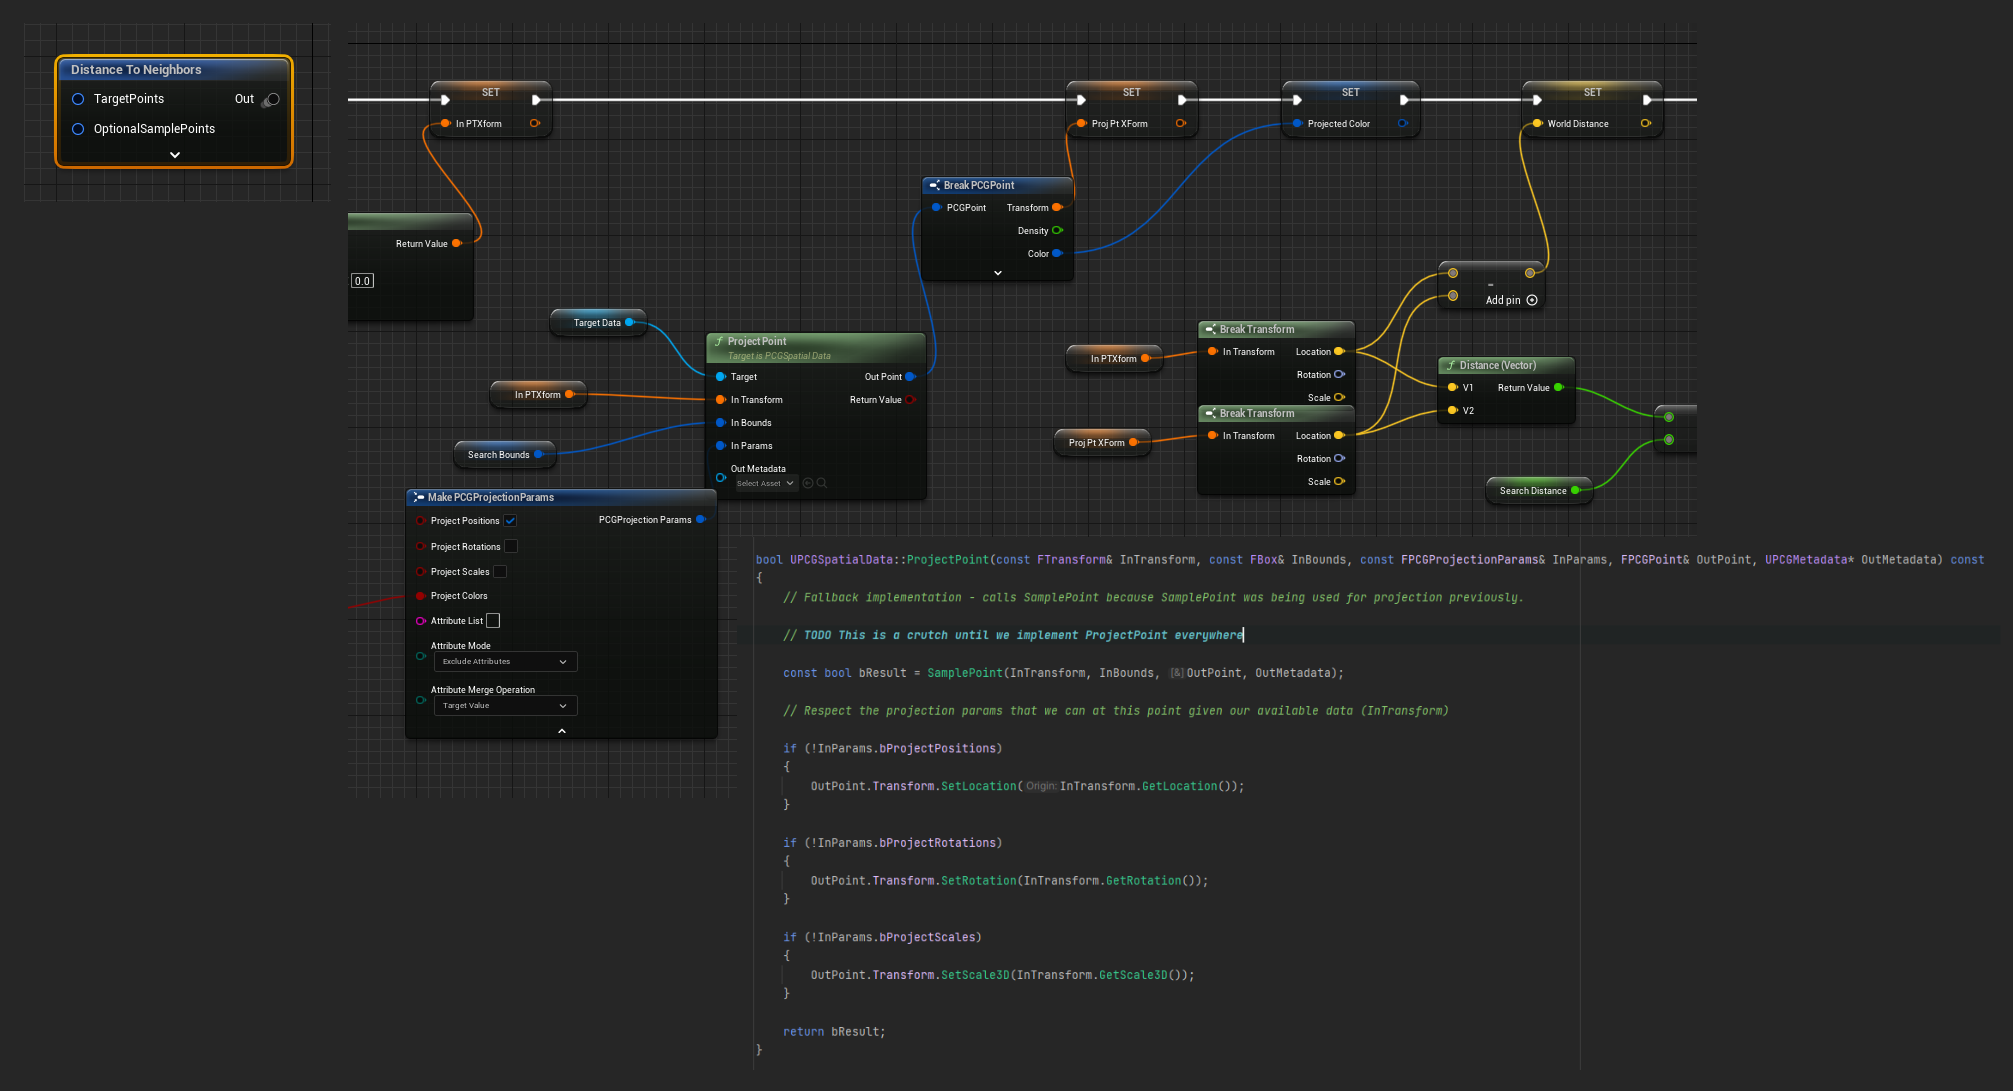This screenshot has height=1091, width=2013.
Task: Click the Break PCGPoint Density output pin
Action: coord(1057,231)
